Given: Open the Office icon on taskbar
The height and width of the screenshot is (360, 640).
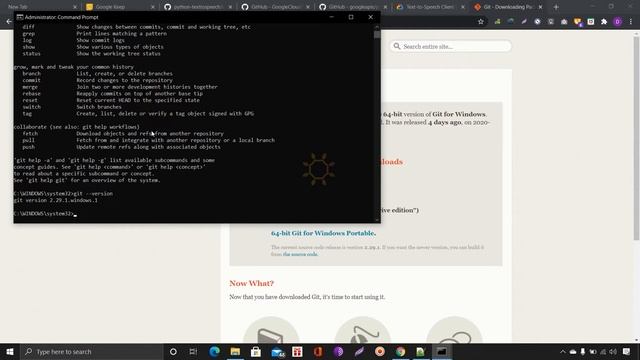Looking at the screenshot, I should [x=318, y=351].
